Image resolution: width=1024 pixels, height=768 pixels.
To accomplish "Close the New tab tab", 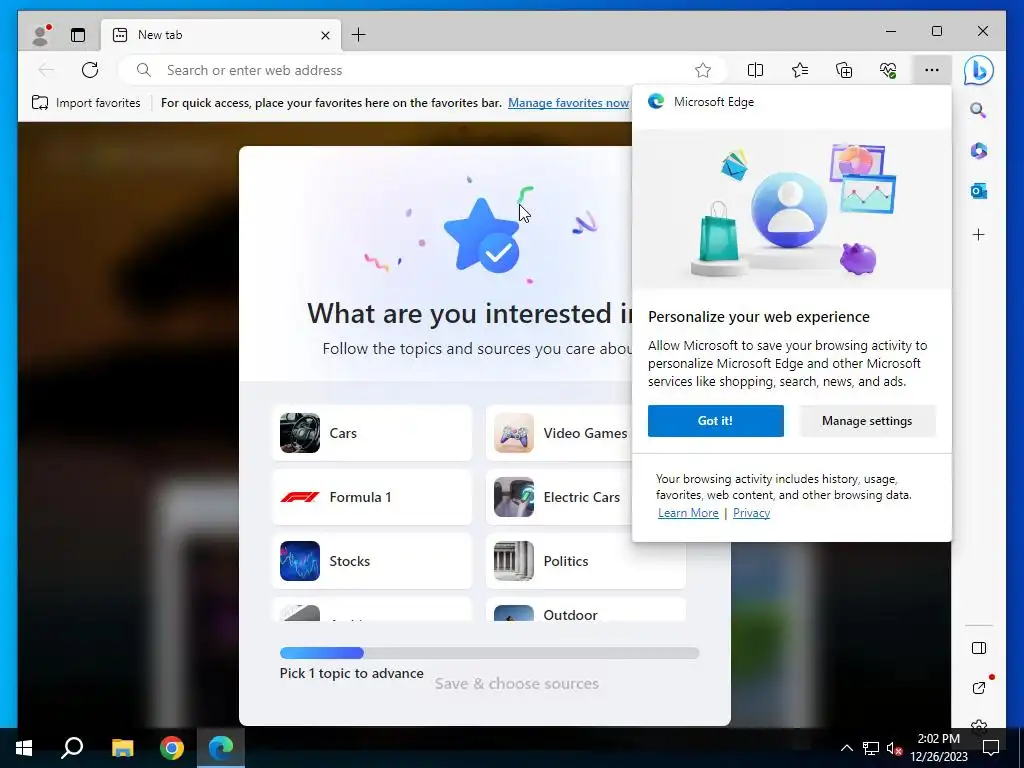I will pyautogui.click(x=325, y=35).
